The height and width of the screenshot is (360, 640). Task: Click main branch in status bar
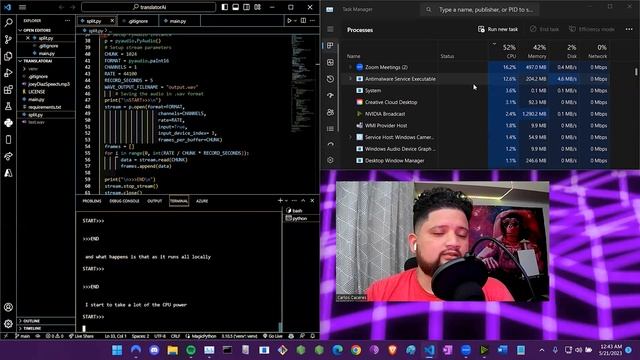pos(22,336)
